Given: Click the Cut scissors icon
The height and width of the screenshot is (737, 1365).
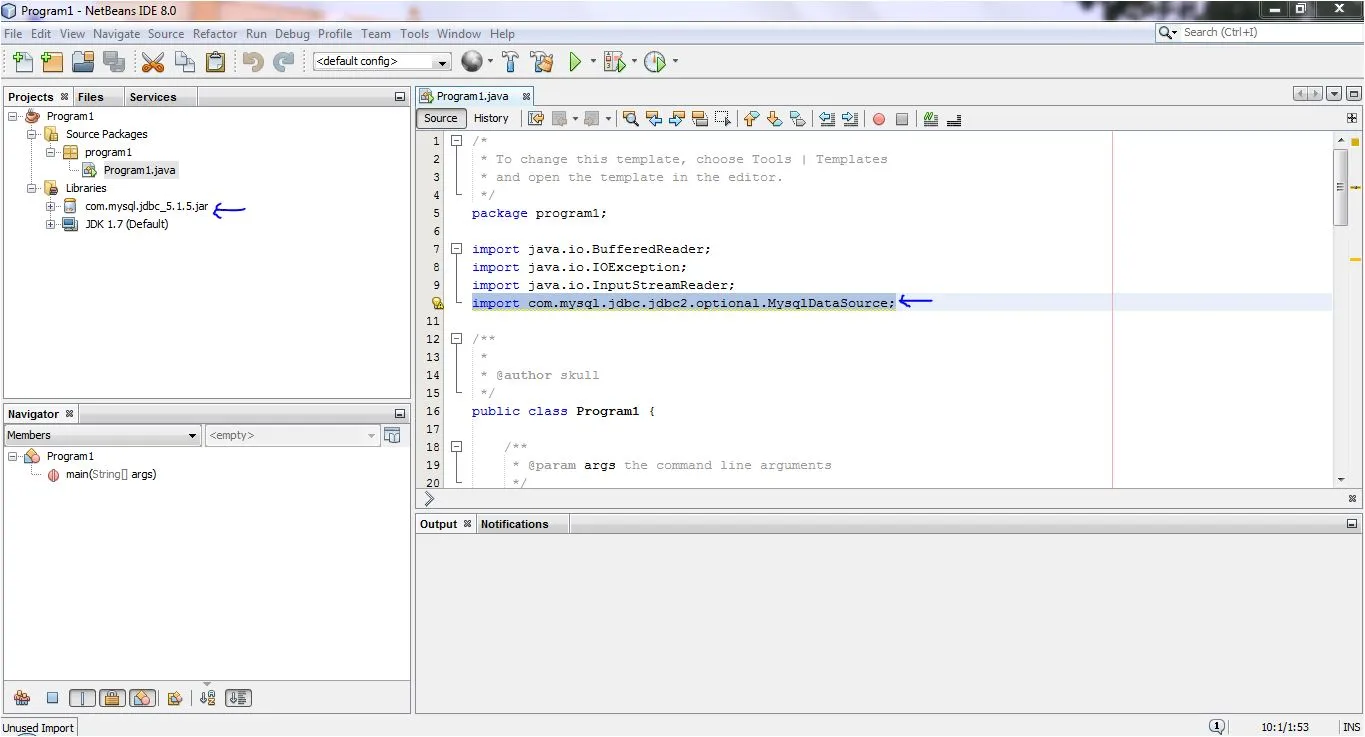Looking at the screenshot, I should (152, 62).
